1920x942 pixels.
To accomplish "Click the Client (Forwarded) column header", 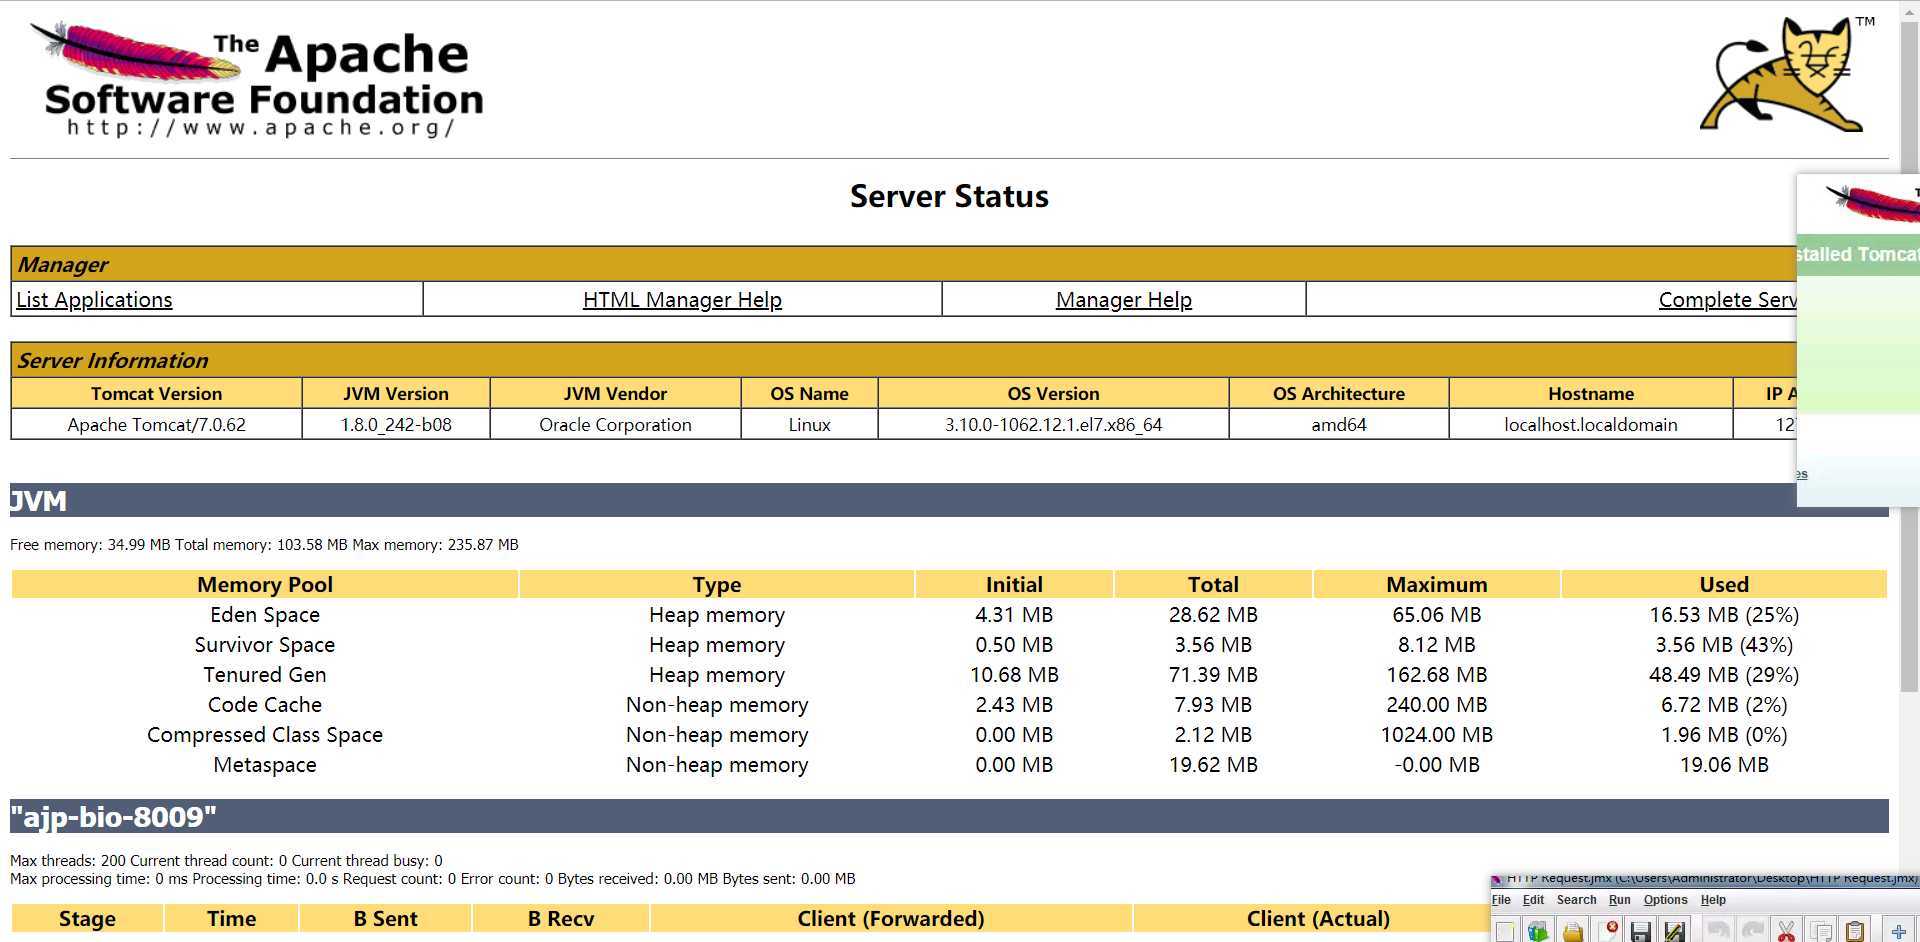I will point(891,919).
